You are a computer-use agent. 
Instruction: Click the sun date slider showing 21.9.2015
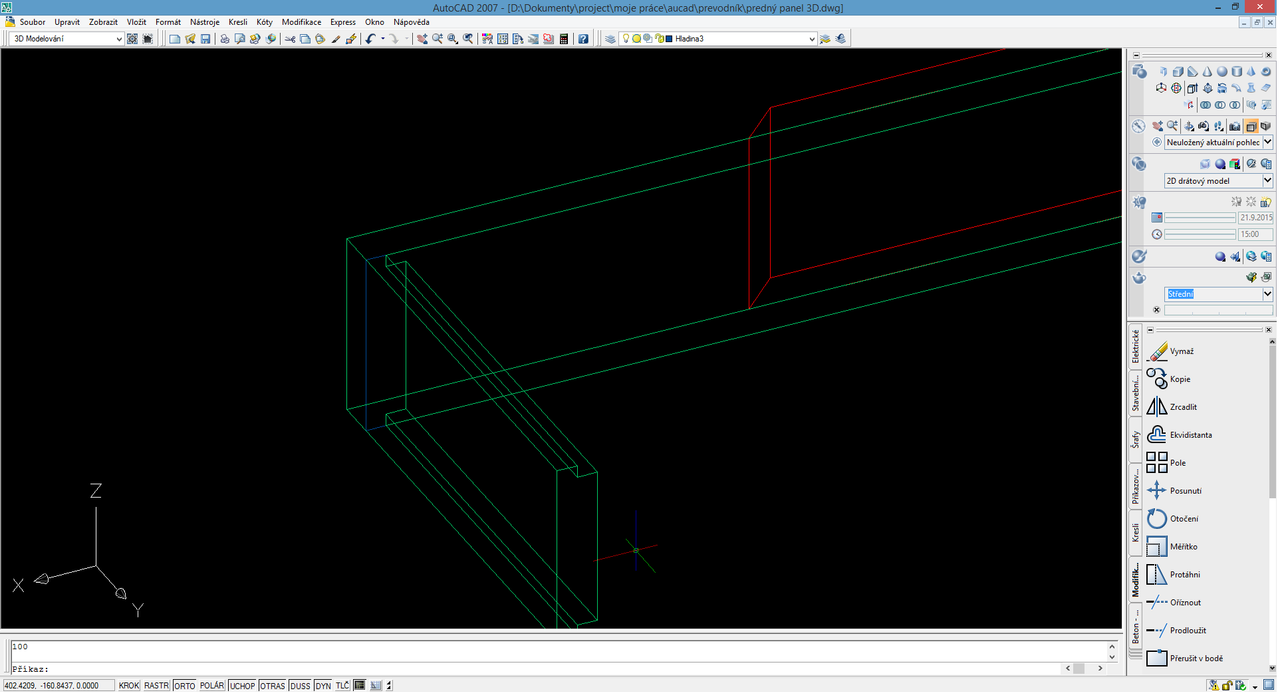pyautogui.click(x=1200, y=217)
